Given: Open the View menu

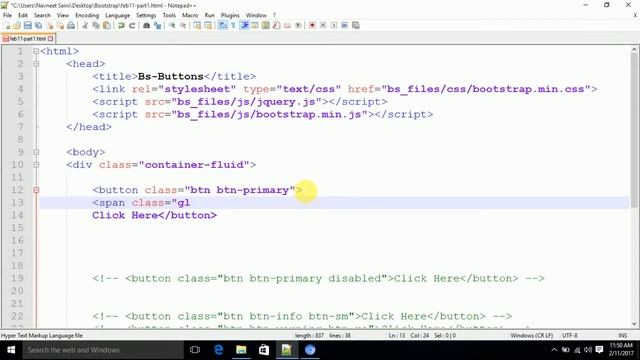Looking at the screenshot, I should (63, 15).
